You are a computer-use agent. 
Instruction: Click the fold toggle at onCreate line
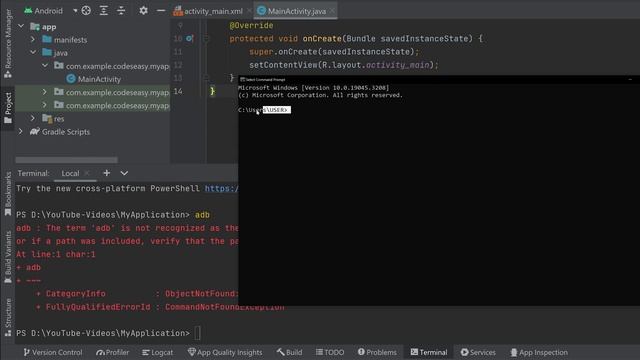(206, 38)
